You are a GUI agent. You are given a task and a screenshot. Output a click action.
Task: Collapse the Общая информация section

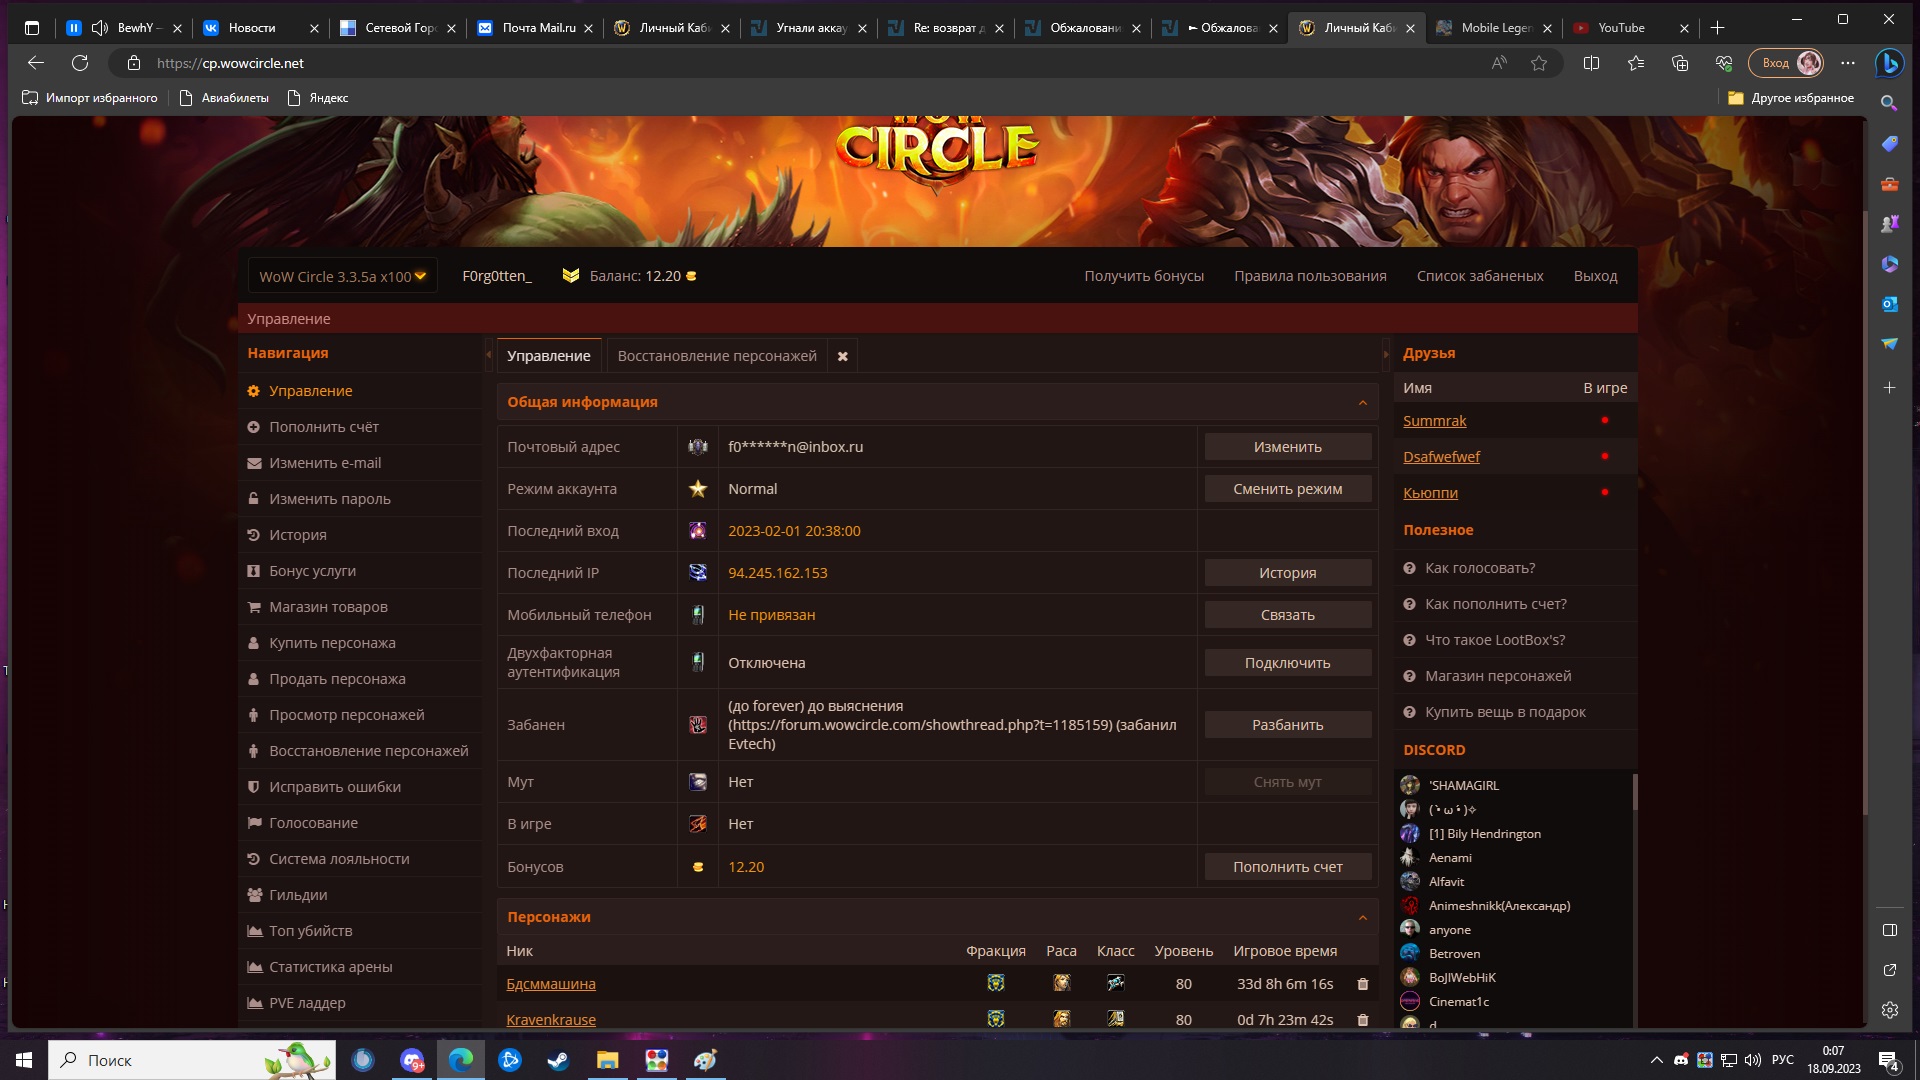tap(1362, 402)
